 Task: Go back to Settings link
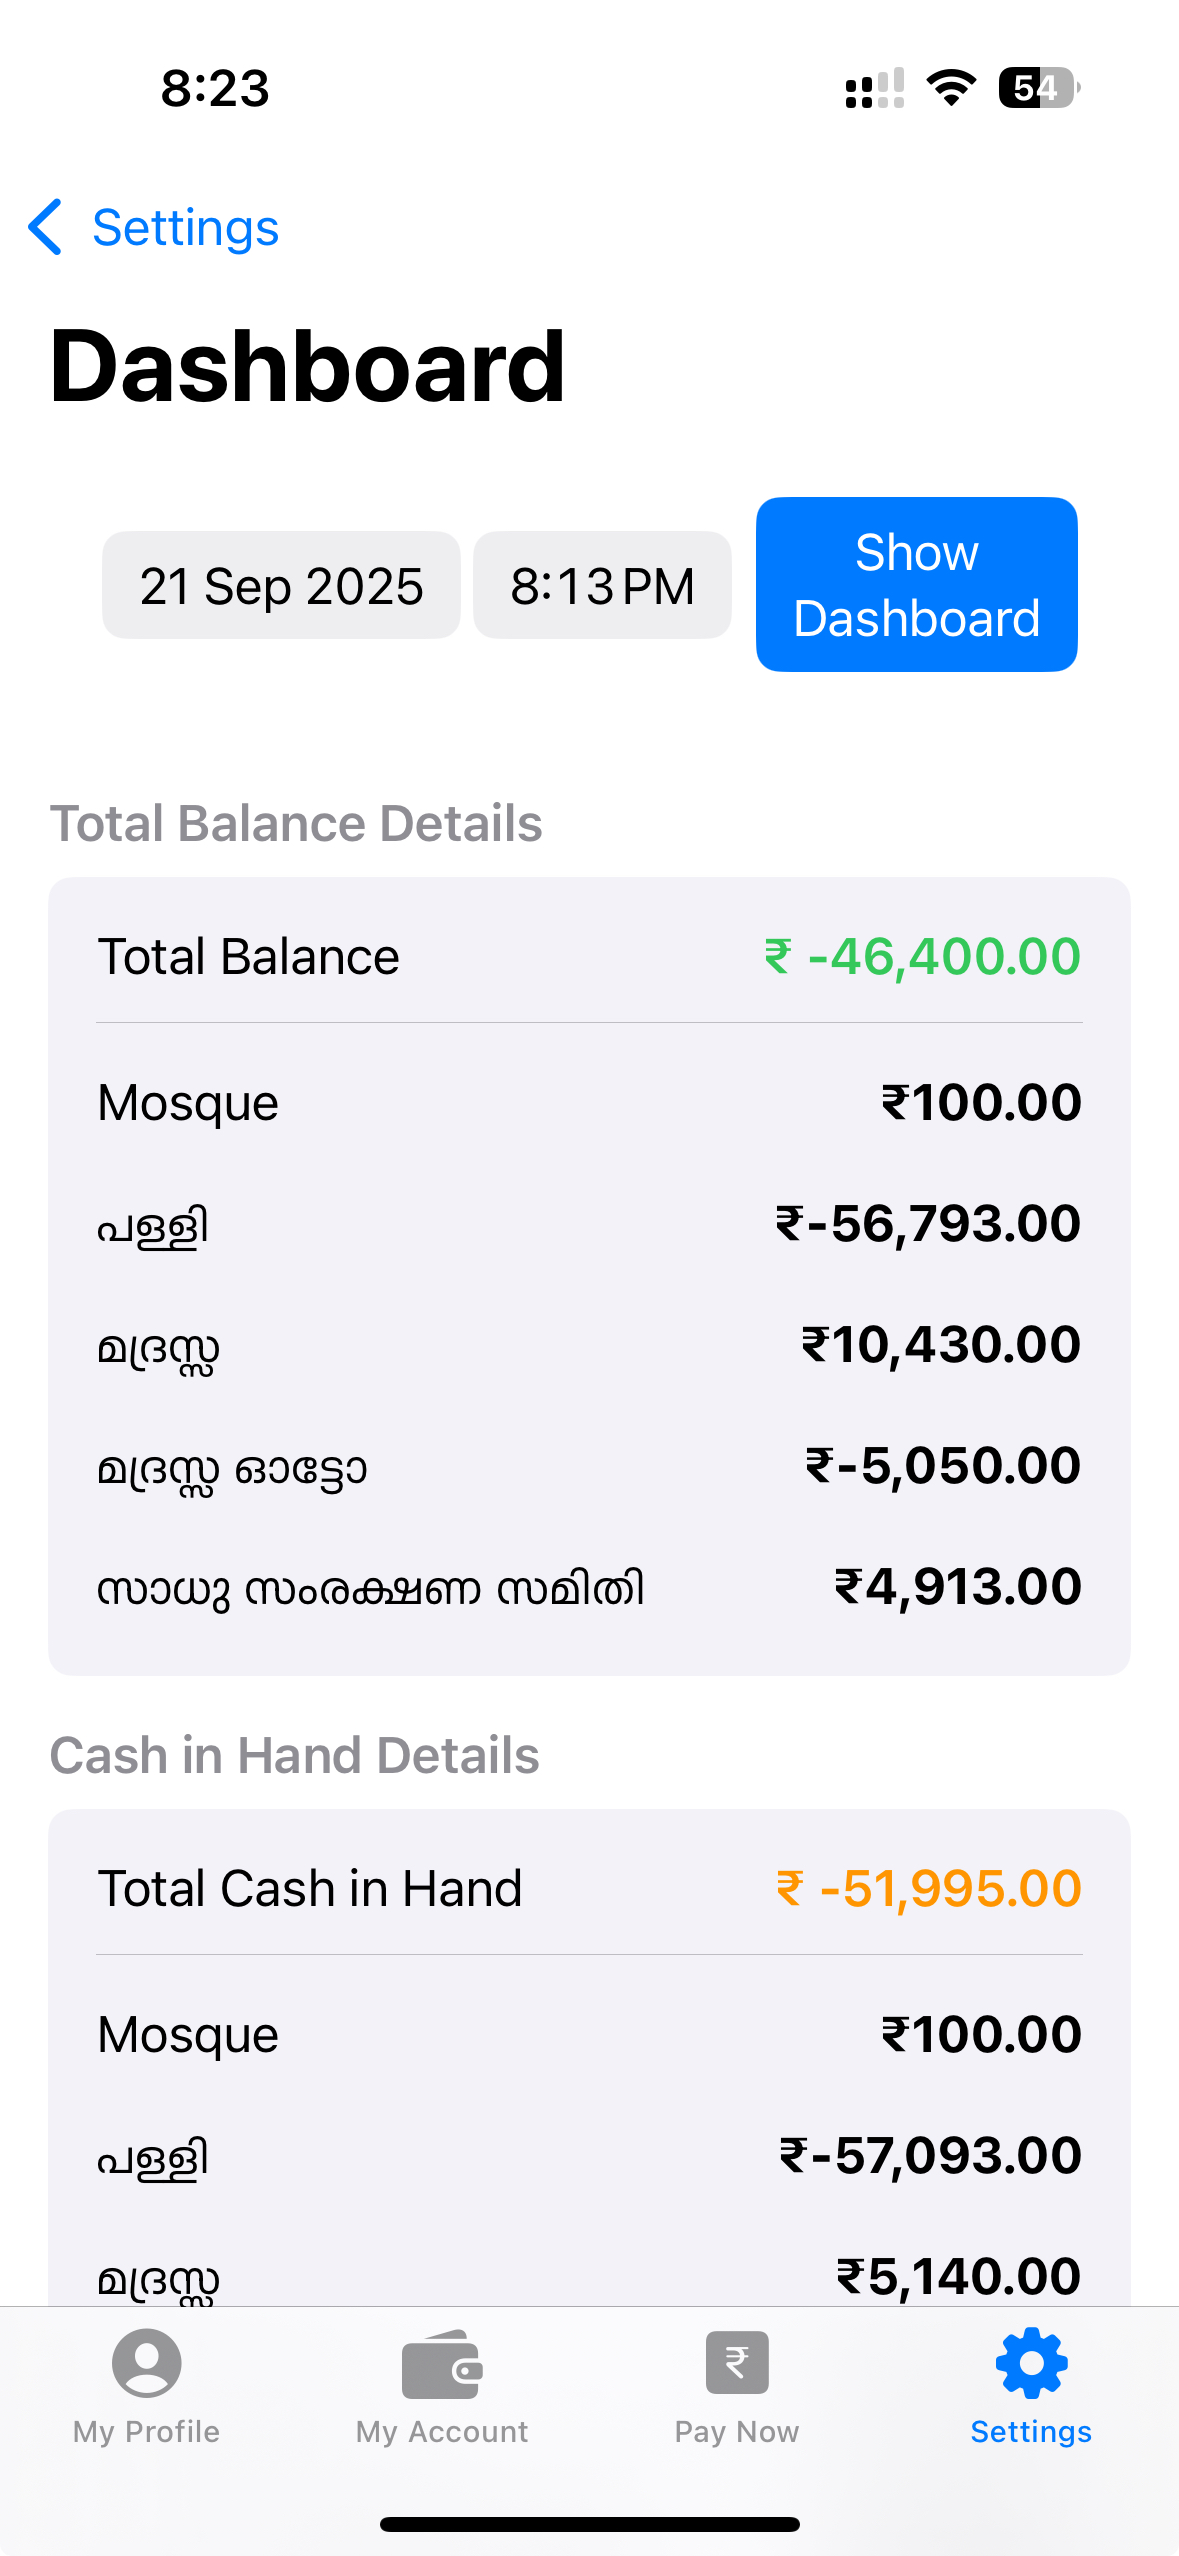pyautogui.click(x=185, y=227)
